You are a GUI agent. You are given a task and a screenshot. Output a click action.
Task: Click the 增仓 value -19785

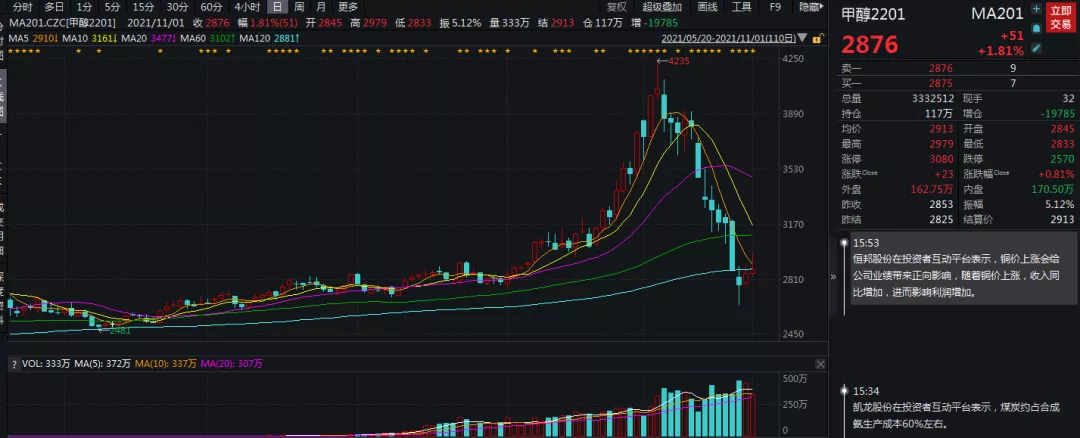[x=1055, y=114]
